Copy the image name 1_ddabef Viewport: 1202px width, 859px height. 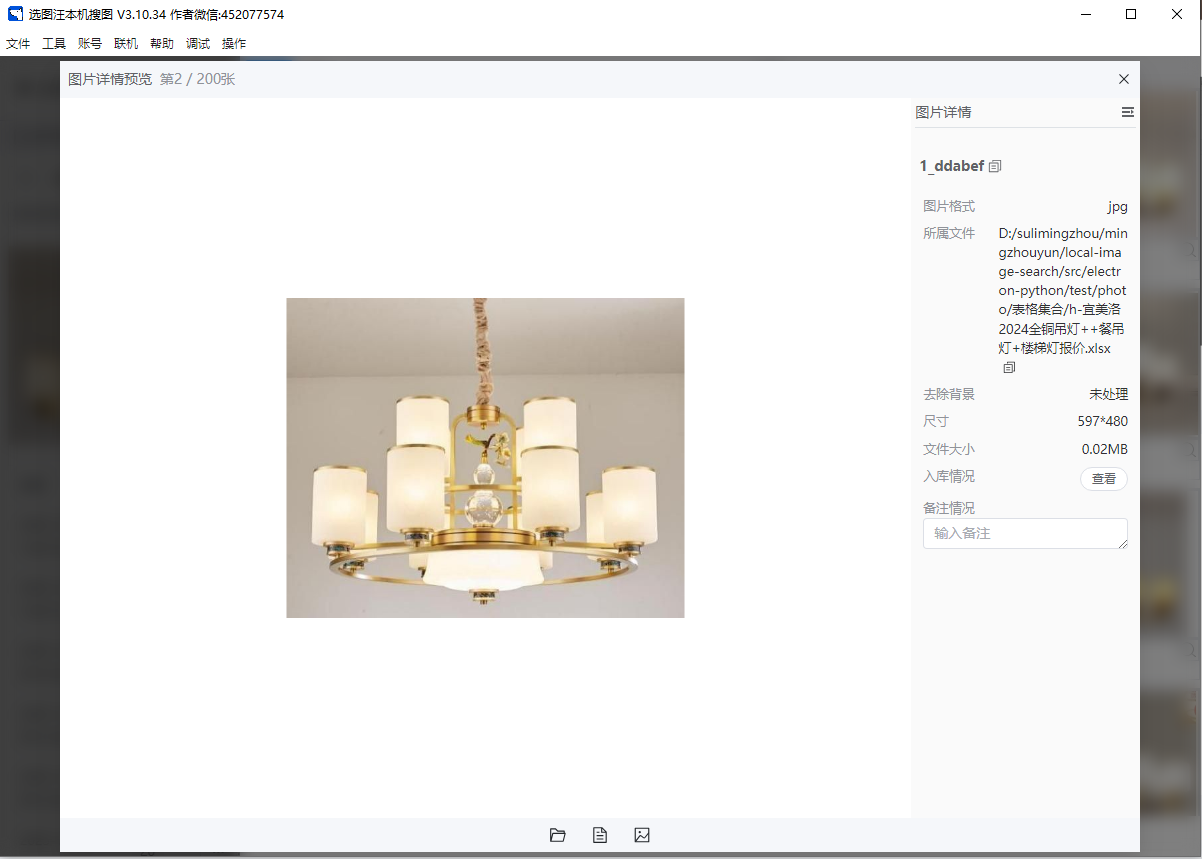click(995, 167)
